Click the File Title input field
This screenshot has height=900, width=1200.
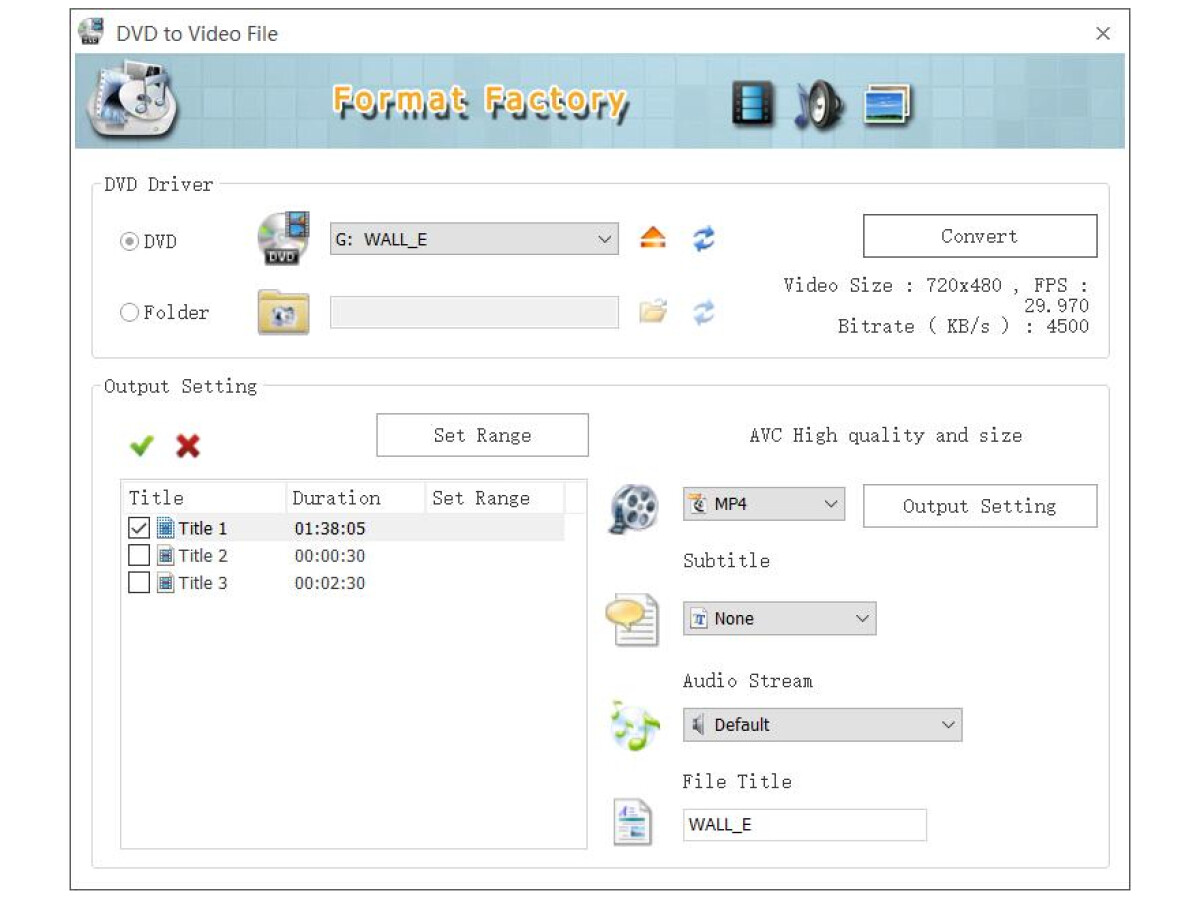pyautogui.click(x=805, y=825)
